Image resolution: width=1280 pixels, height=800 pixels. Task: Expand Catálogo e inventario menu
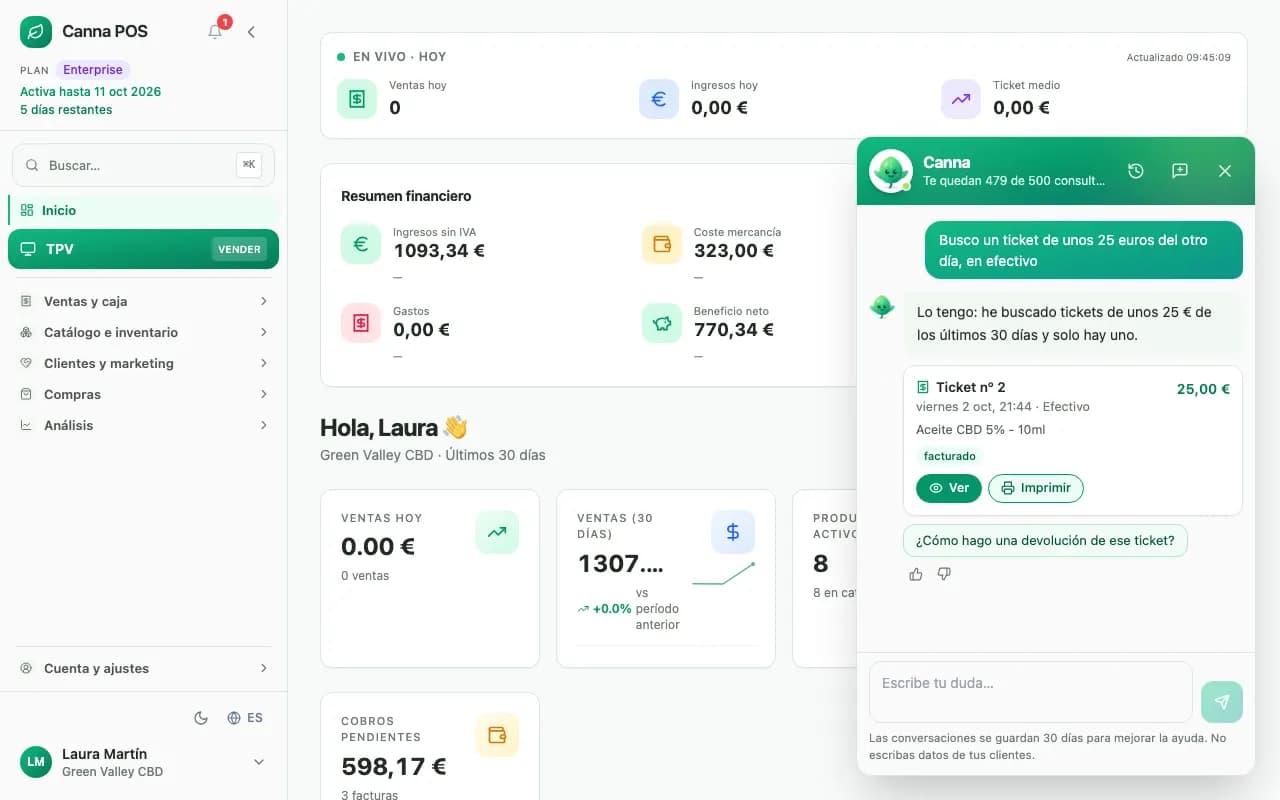(143, 332)
